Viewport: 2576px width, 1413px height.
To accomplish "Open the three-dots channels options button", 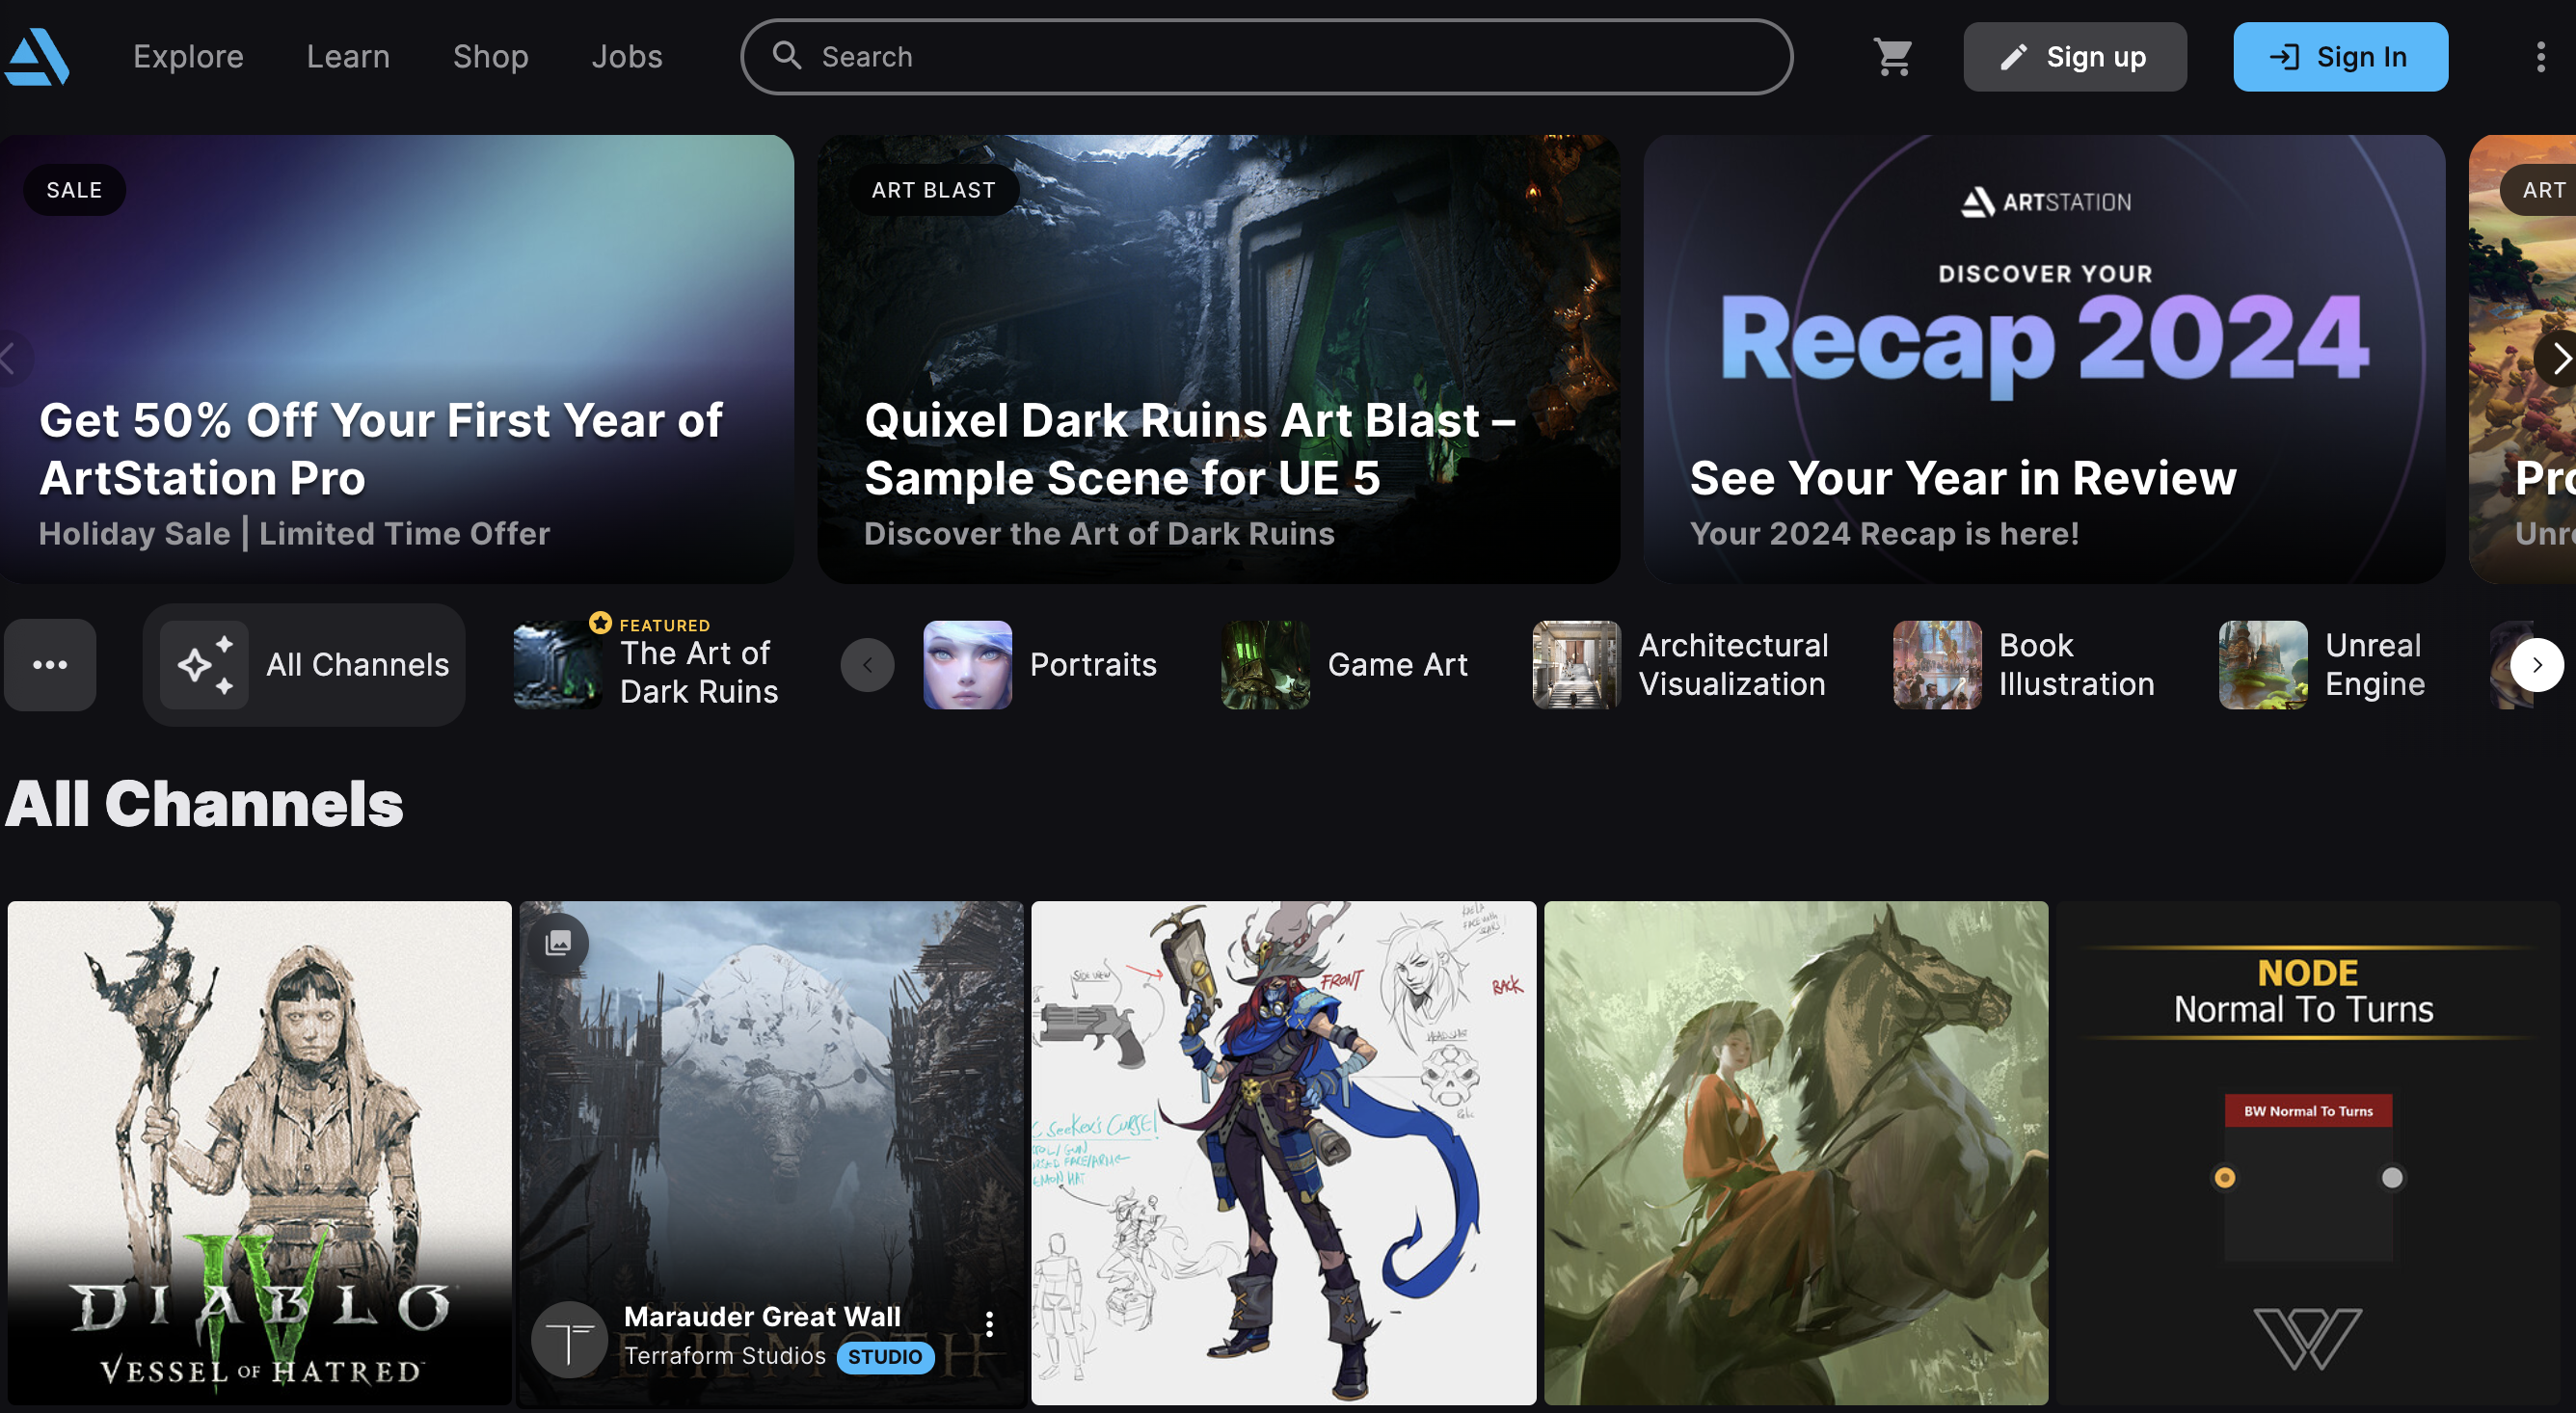I will click(50, 665).
